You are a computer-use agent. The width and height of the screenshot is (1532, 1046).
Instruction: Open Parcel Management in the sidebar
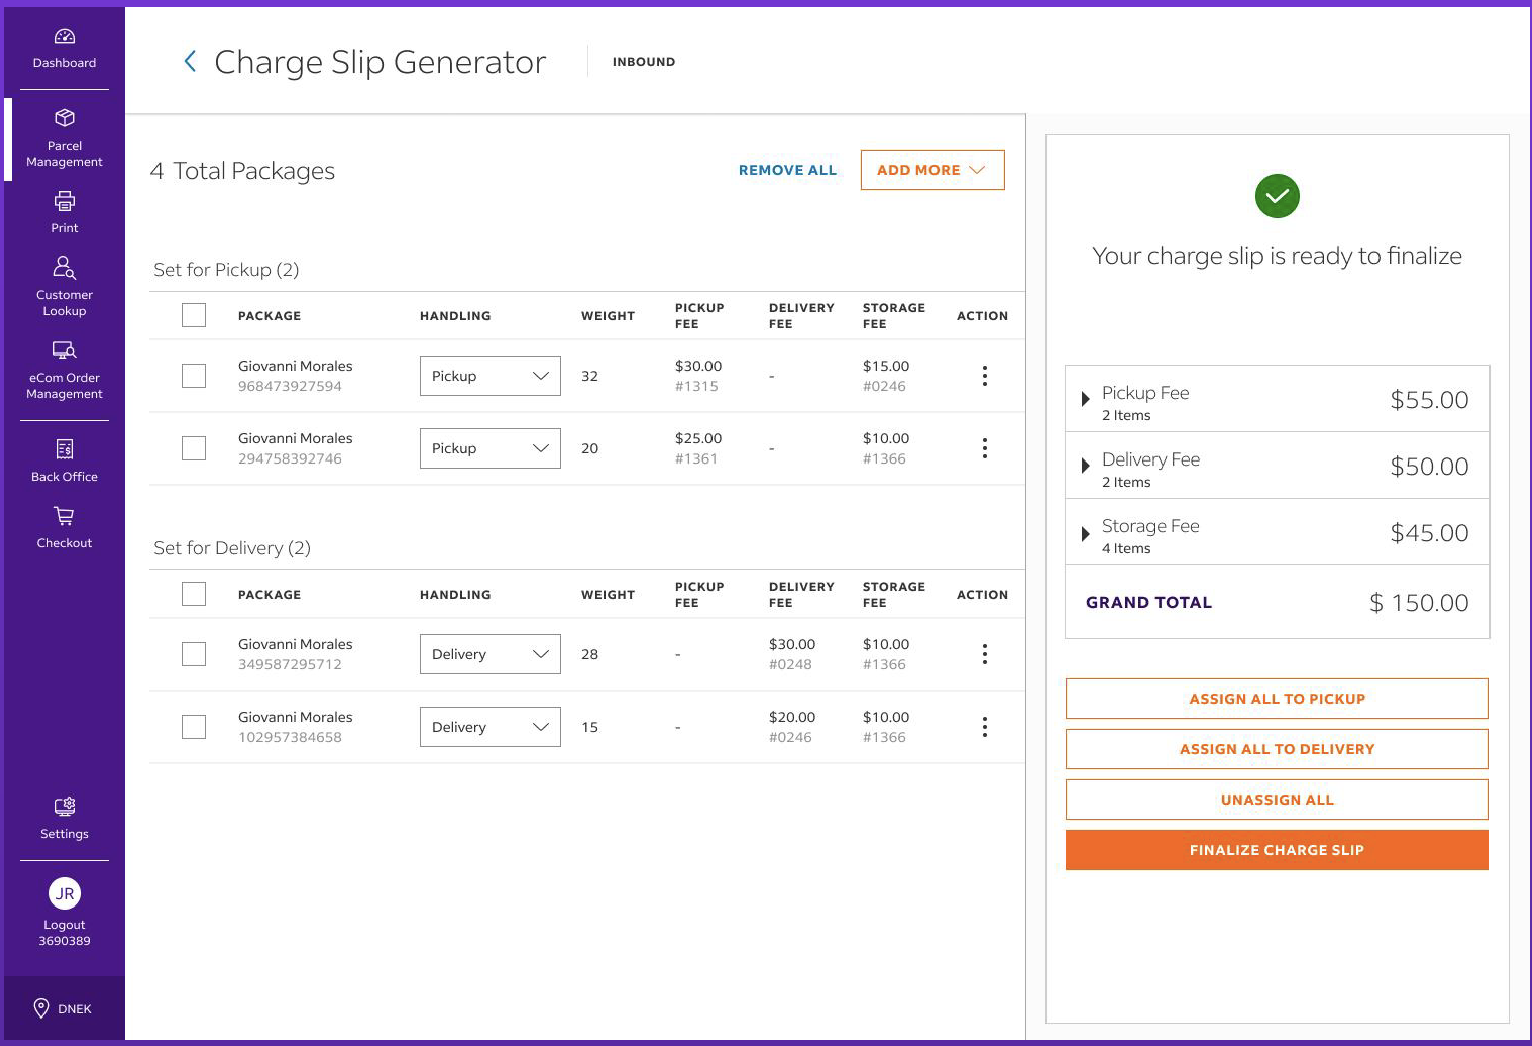pos(64,138)
